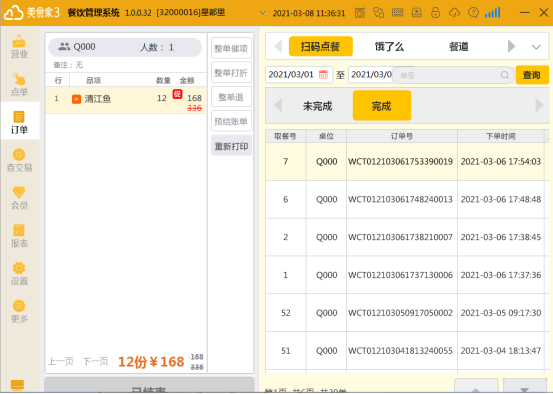Click the scale icon in title bar
Viewport: 553px width, 394px height.
coord(360,13)
